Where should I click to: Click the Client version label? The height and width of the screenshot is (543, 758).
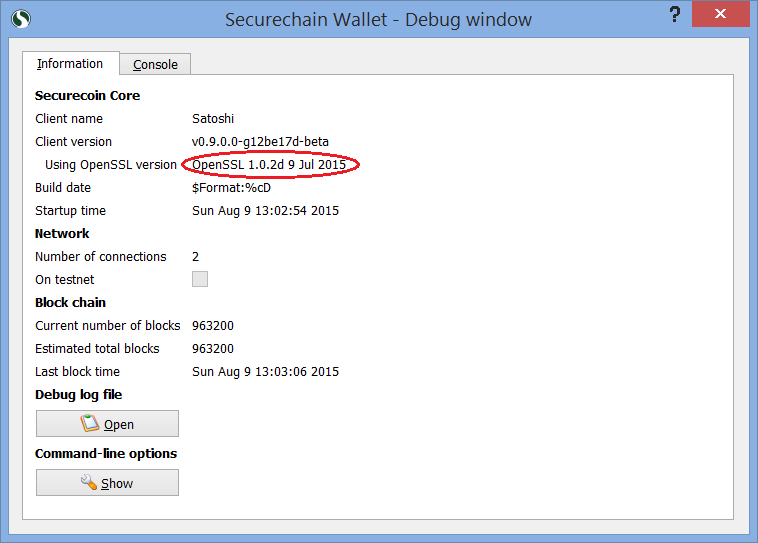pyautogui.click(x=73, y=142)
